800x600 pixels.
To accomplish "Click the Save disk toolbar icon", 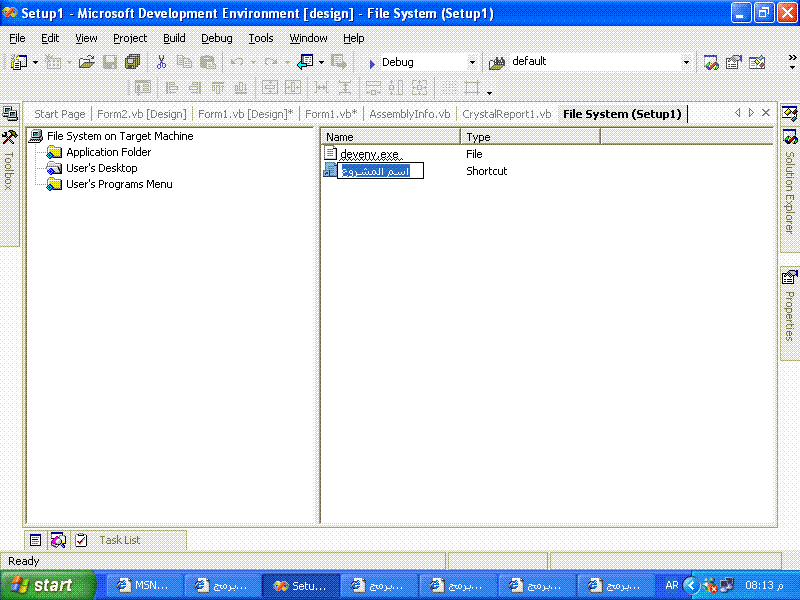I will (110, 62).
